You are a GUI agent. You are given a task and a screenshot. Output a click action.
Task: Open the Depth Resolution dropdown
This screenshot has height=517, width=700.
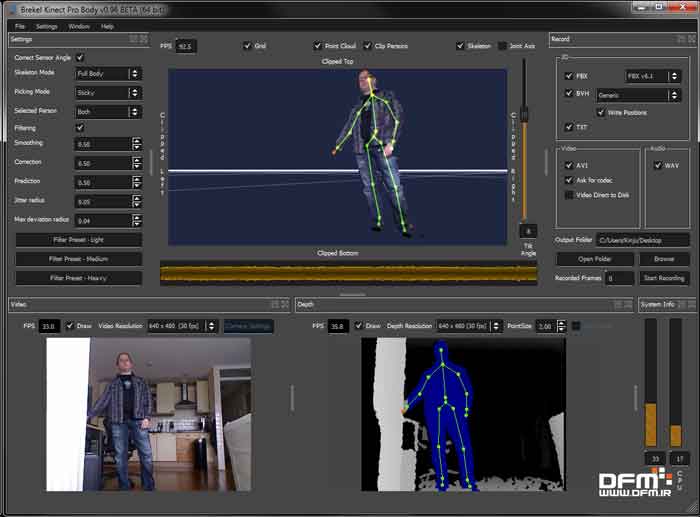point(469,326)
